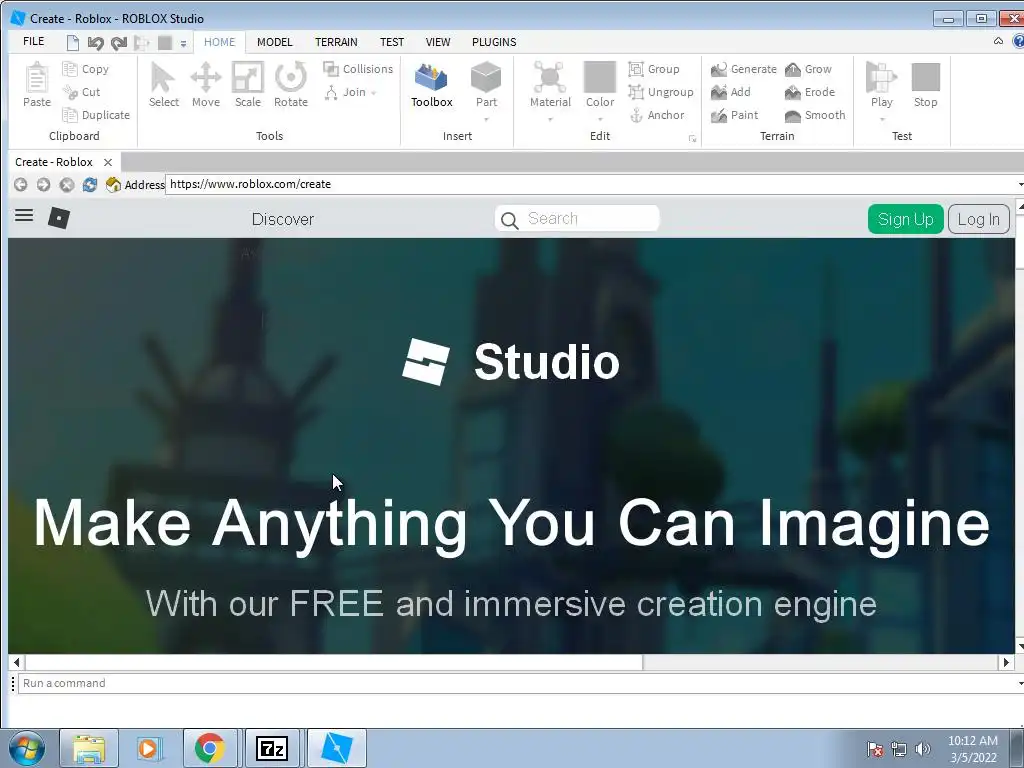Open the hamburger navigation menu
Screen dimensions: 1024x768
(x=24, y=215)
